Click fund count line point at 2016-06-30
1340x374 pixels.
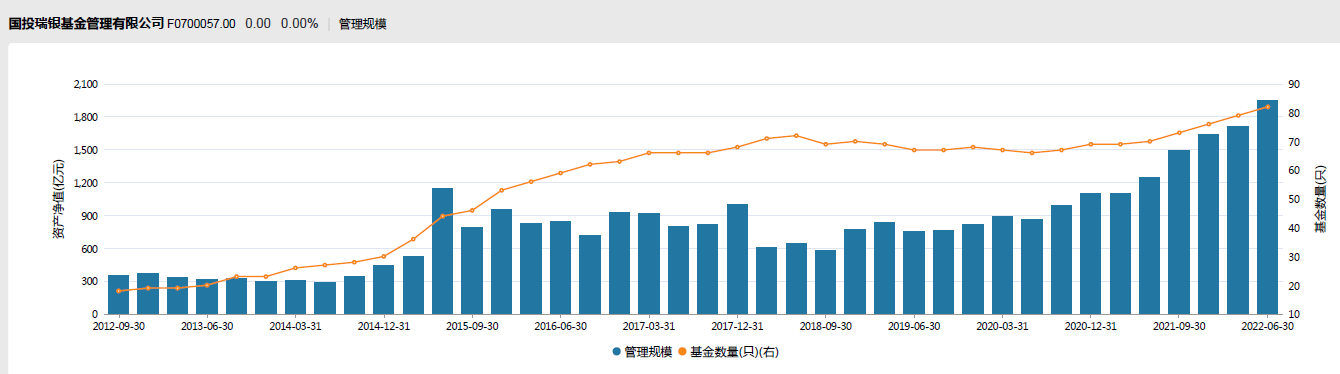pos(560,173)
